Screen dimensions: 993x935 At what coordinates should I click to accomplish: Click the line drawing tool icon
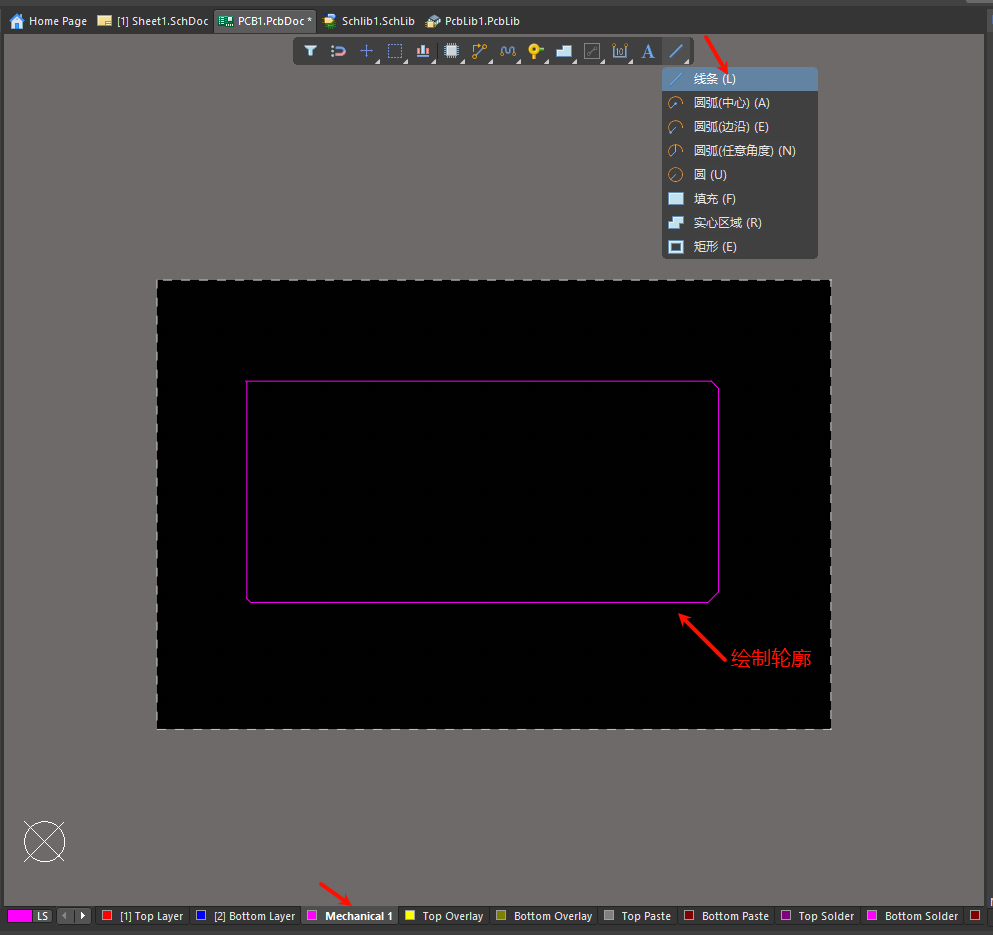click(x=676, y=51)
